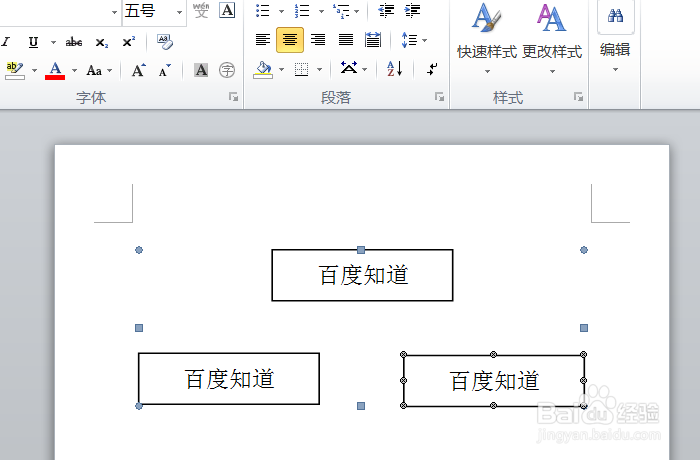This screenshot has width=700, height=460.
Task: Open Font dialog launcher
Action: (x=233, y=97)
